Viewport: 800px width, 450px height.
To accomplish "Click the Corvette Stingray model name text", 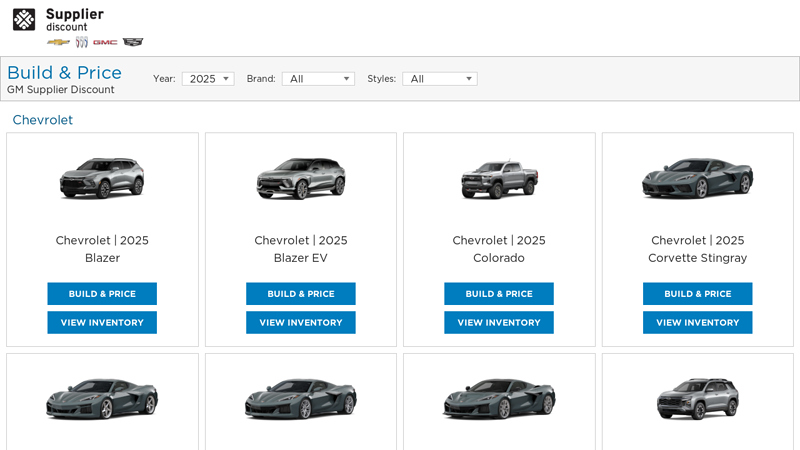I will [x=697, y=258].
